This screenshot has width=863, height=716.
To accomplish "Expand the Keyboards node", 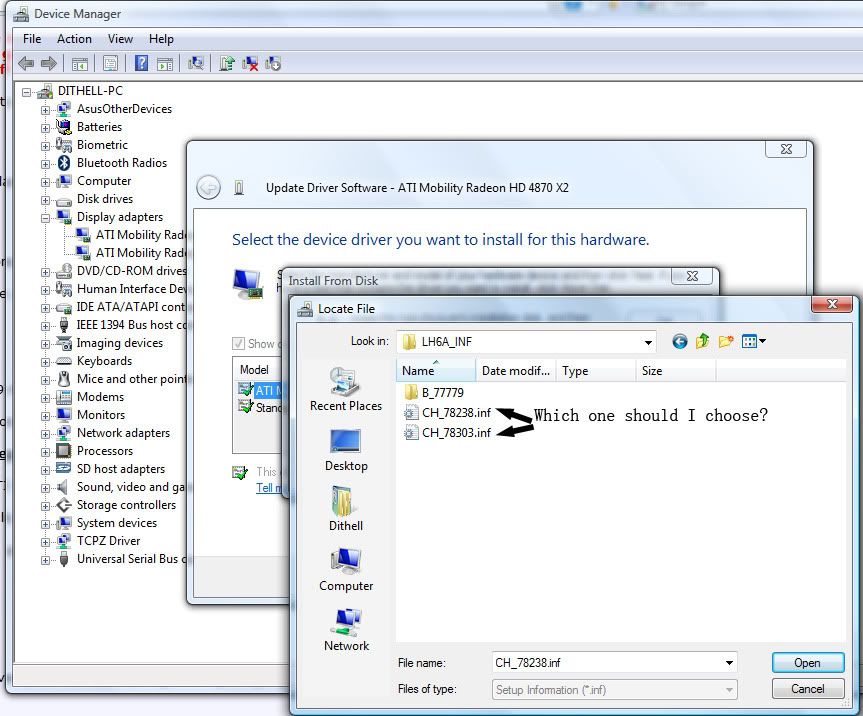I will 45,362.
